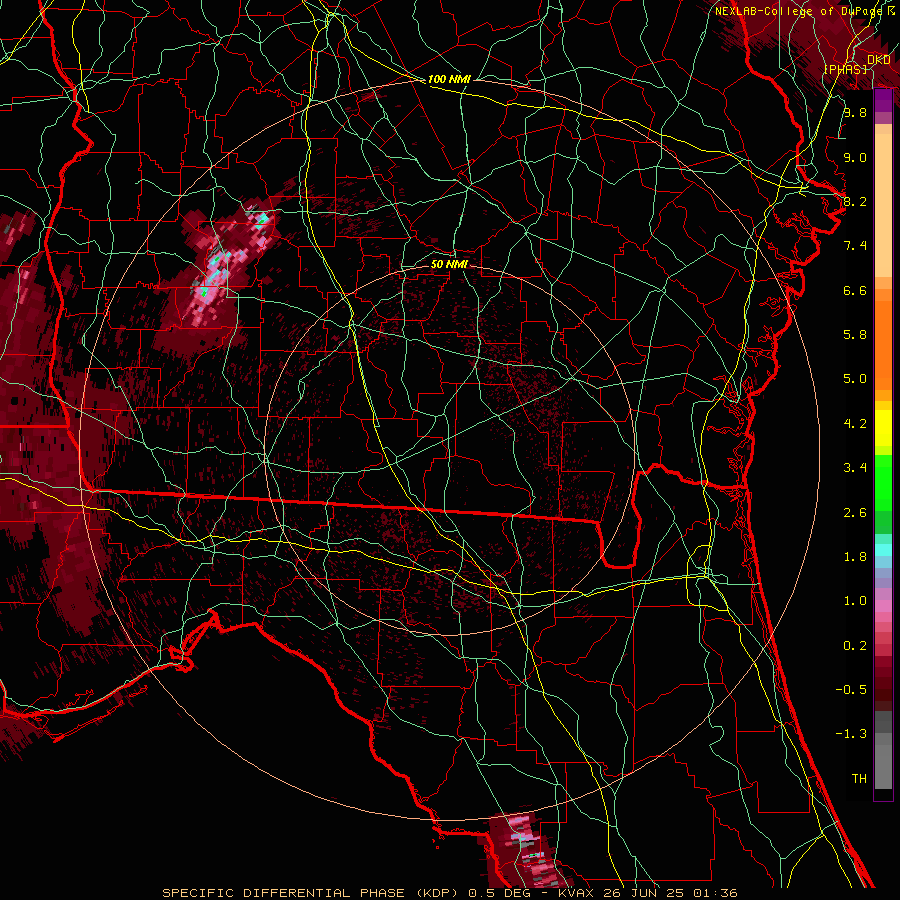900x900 pixels.
Task: Click the 50 NMI range ring label
Action: (x=449, y=264)
